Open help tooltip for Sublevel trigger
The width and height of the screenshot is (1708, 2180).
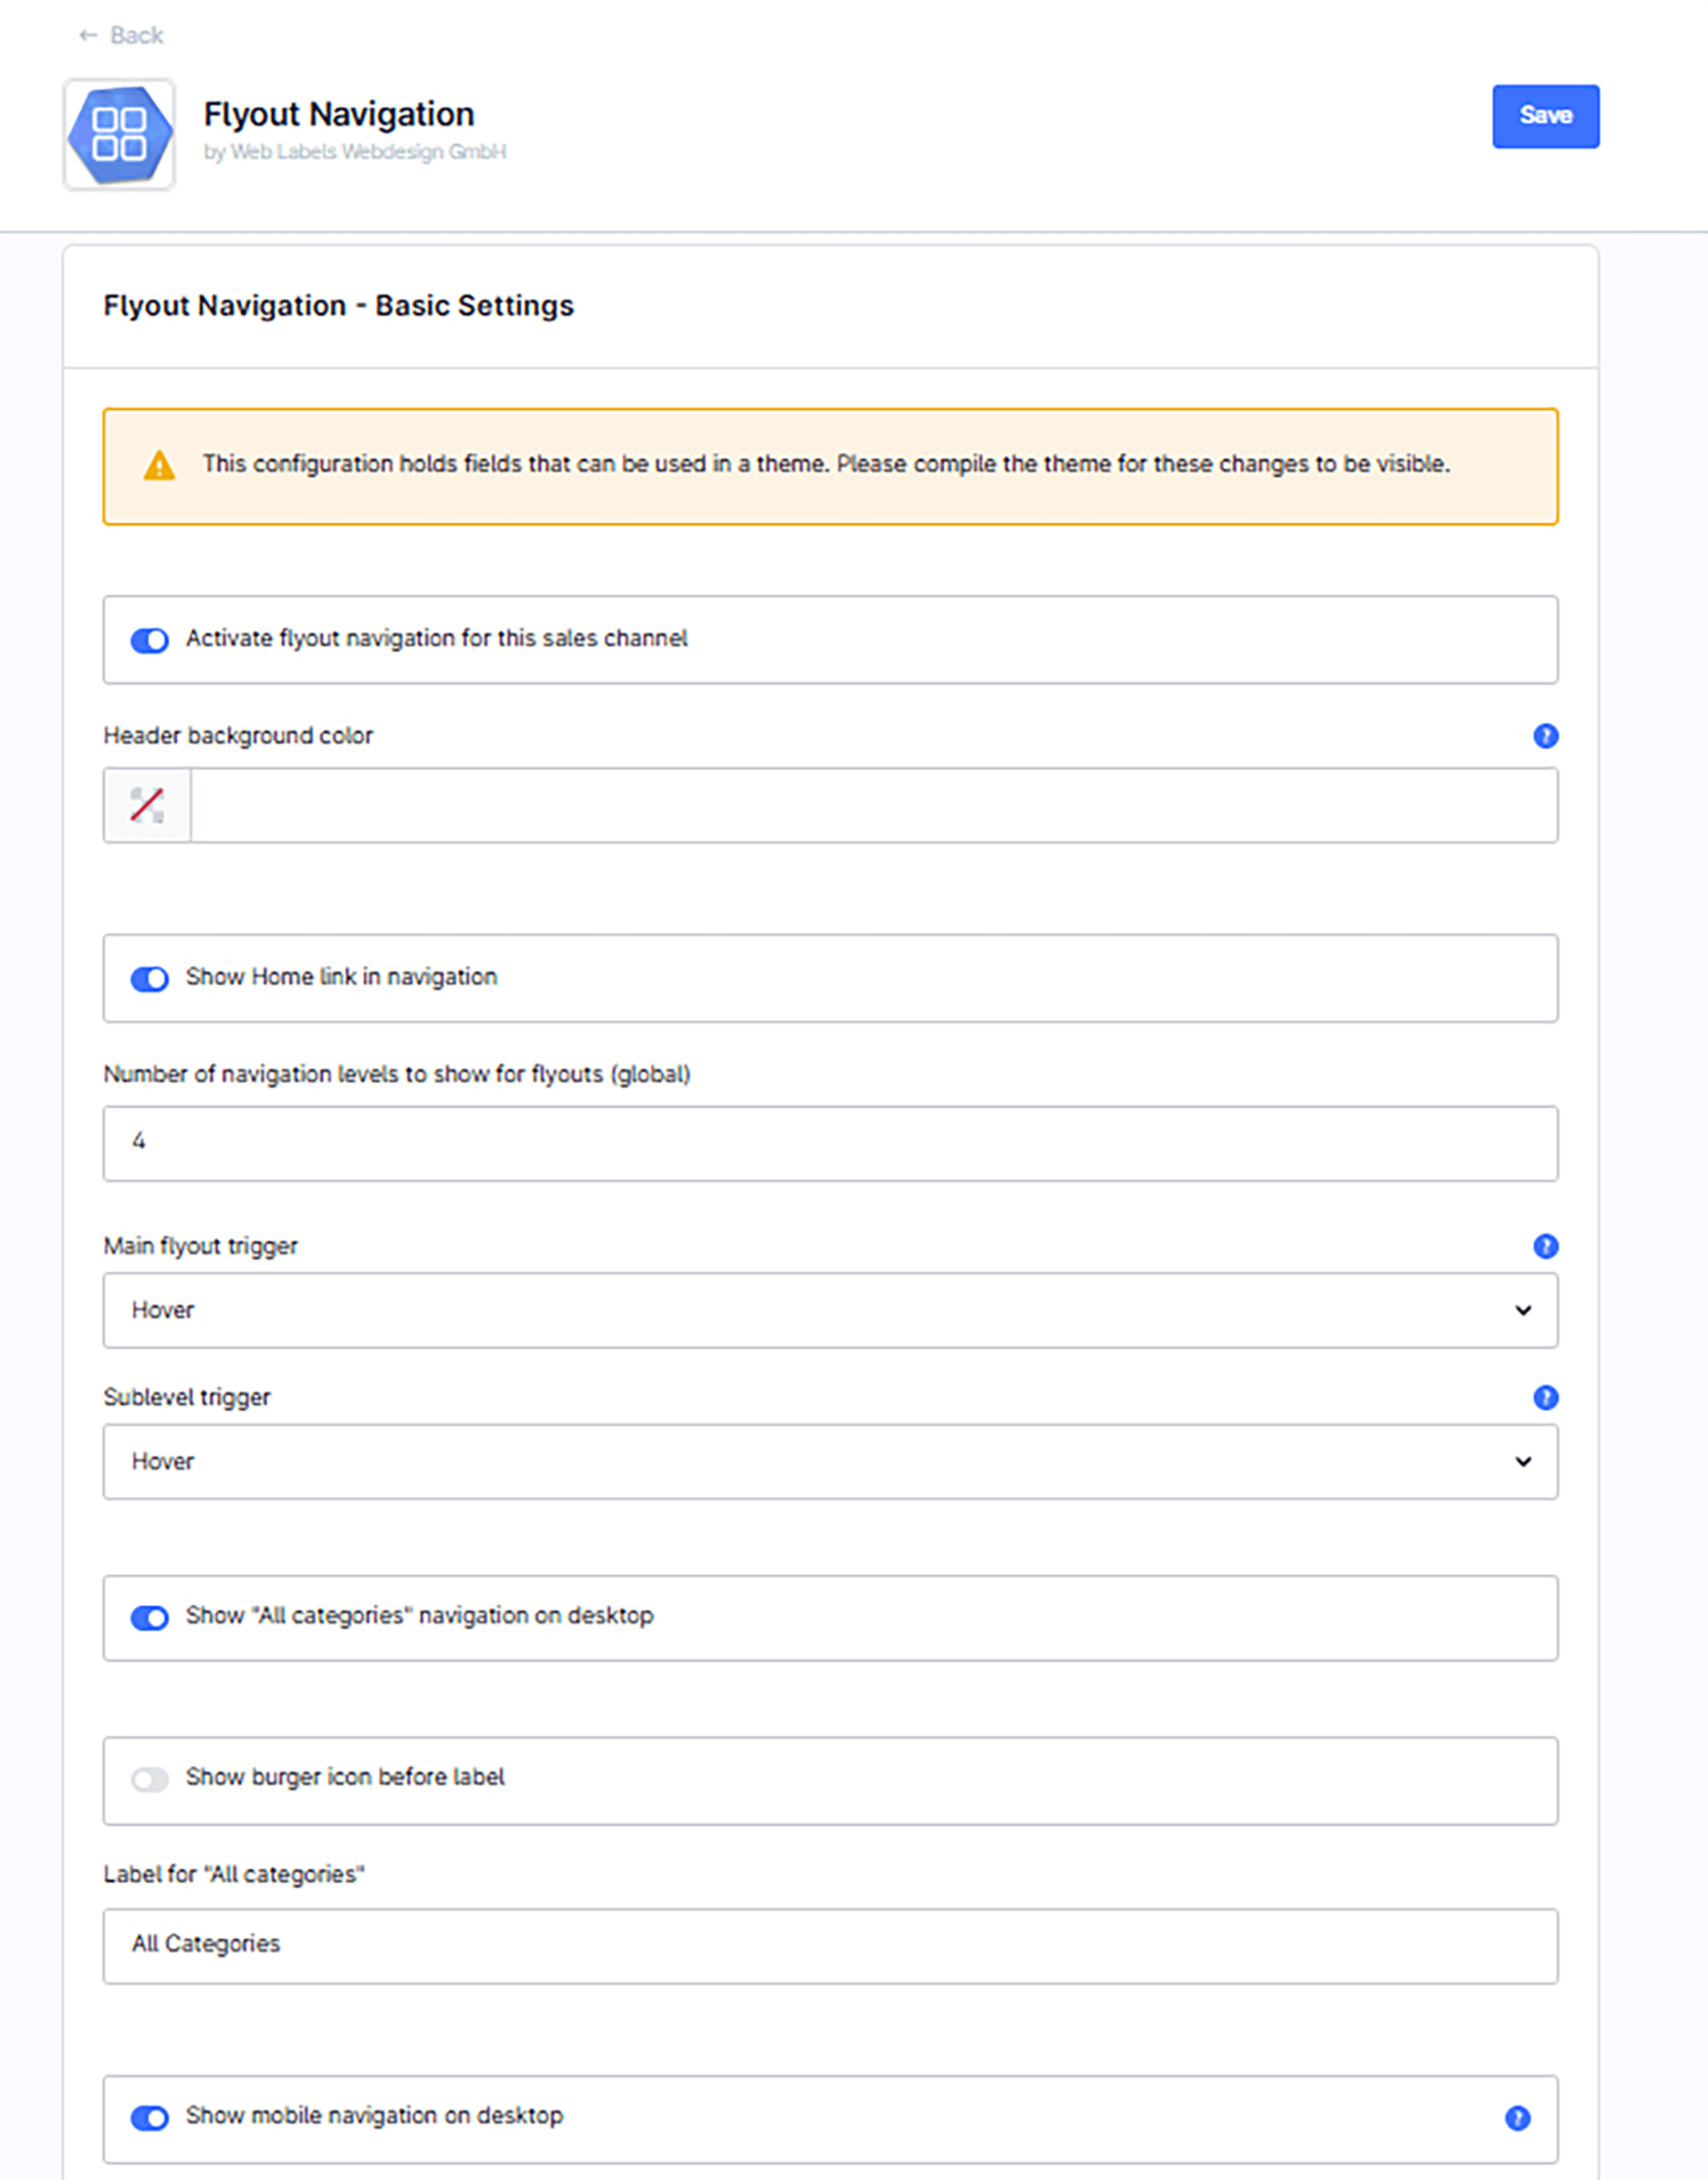tap(1545, 1397)
